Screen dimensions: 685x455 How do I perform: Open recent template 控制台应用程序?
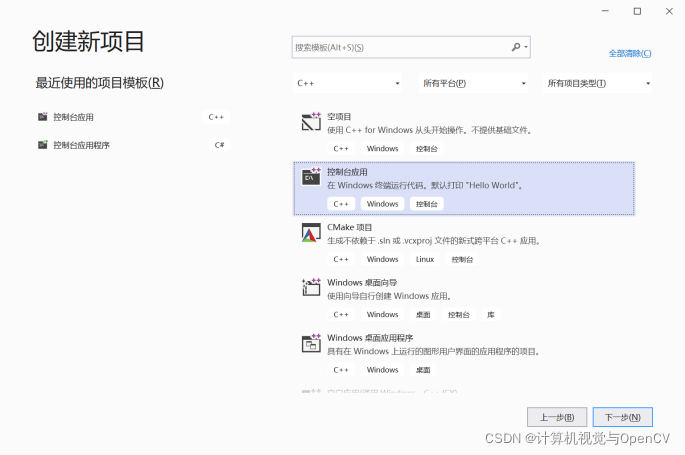point(133,145)
